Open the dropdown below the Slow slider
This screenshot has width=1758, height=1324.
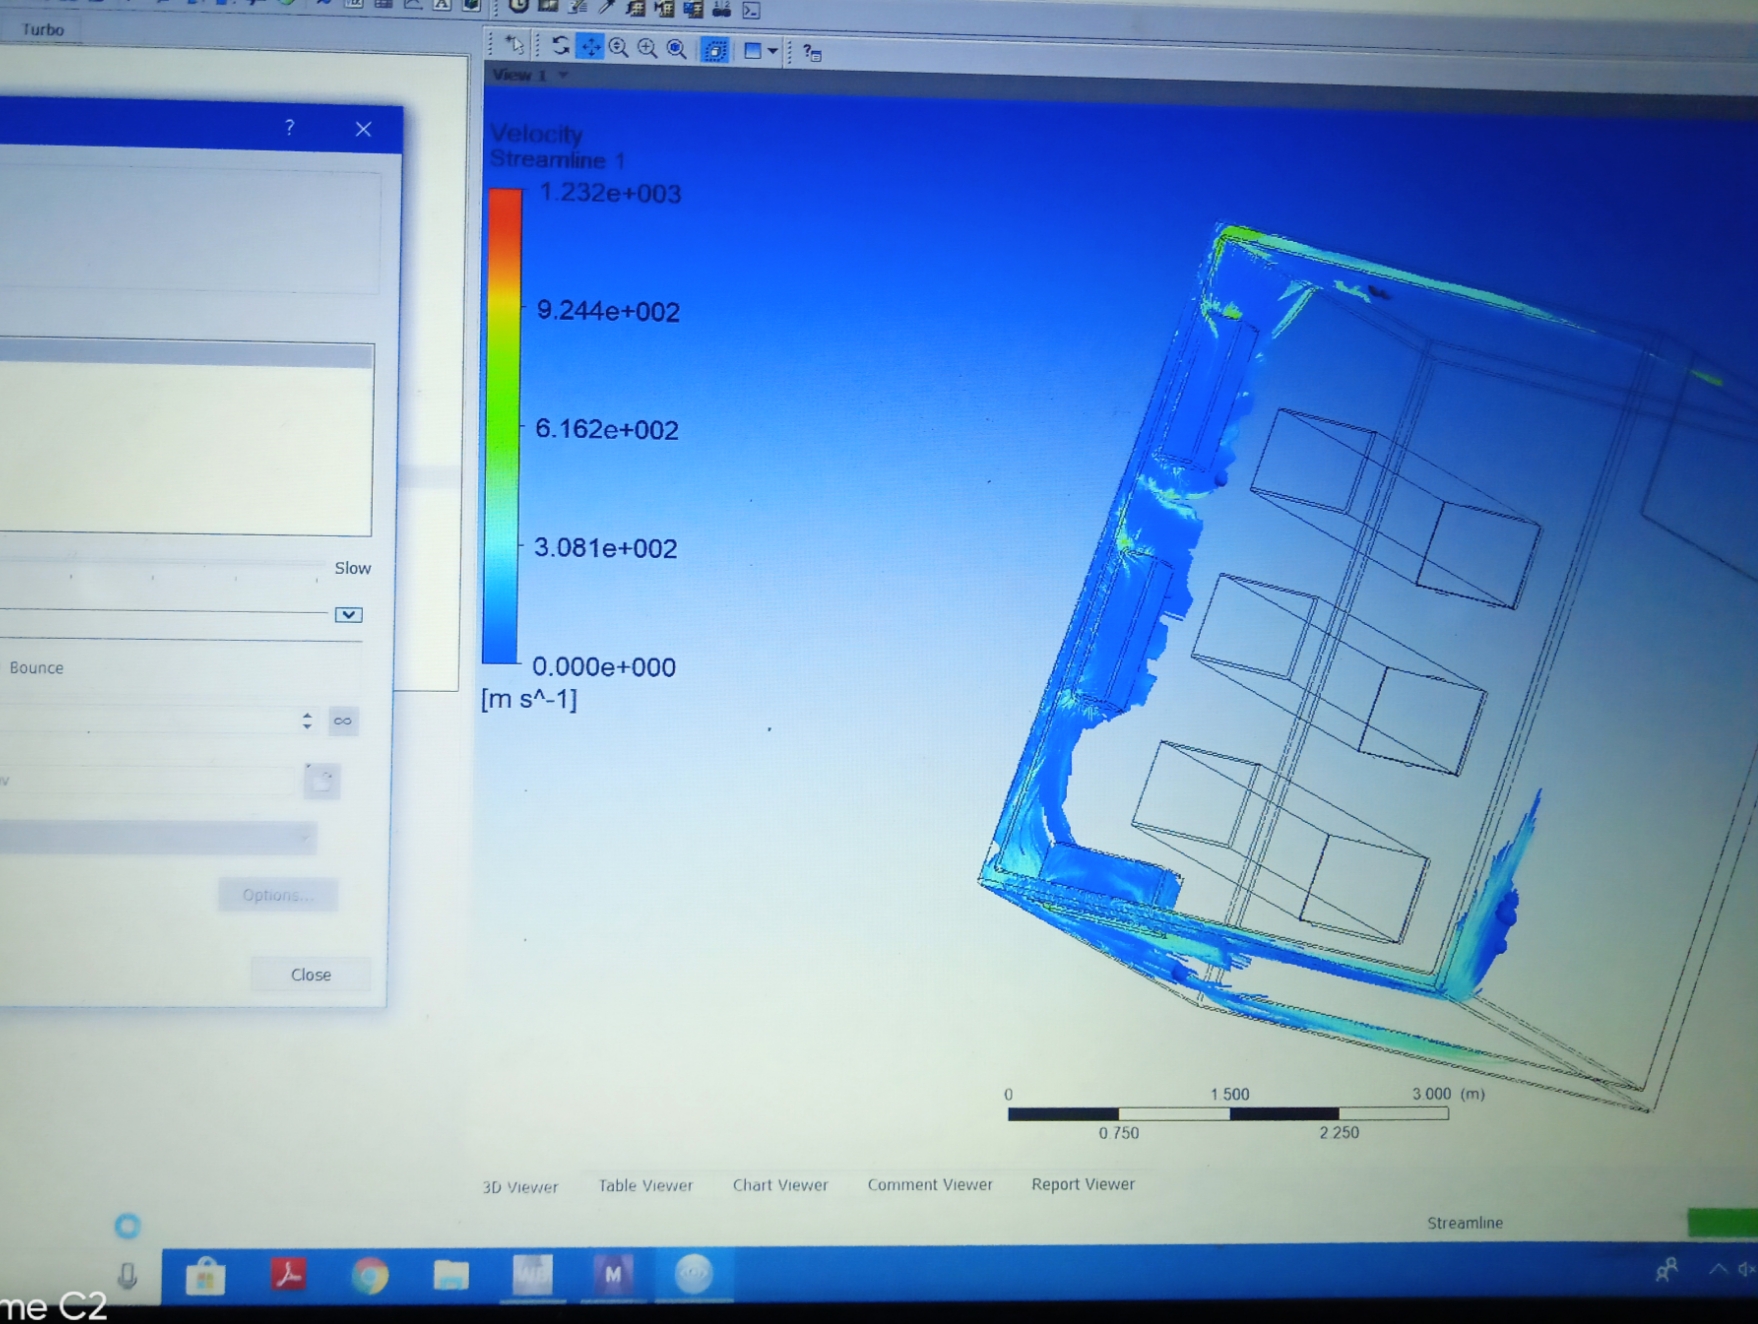(x=347, y=615)
